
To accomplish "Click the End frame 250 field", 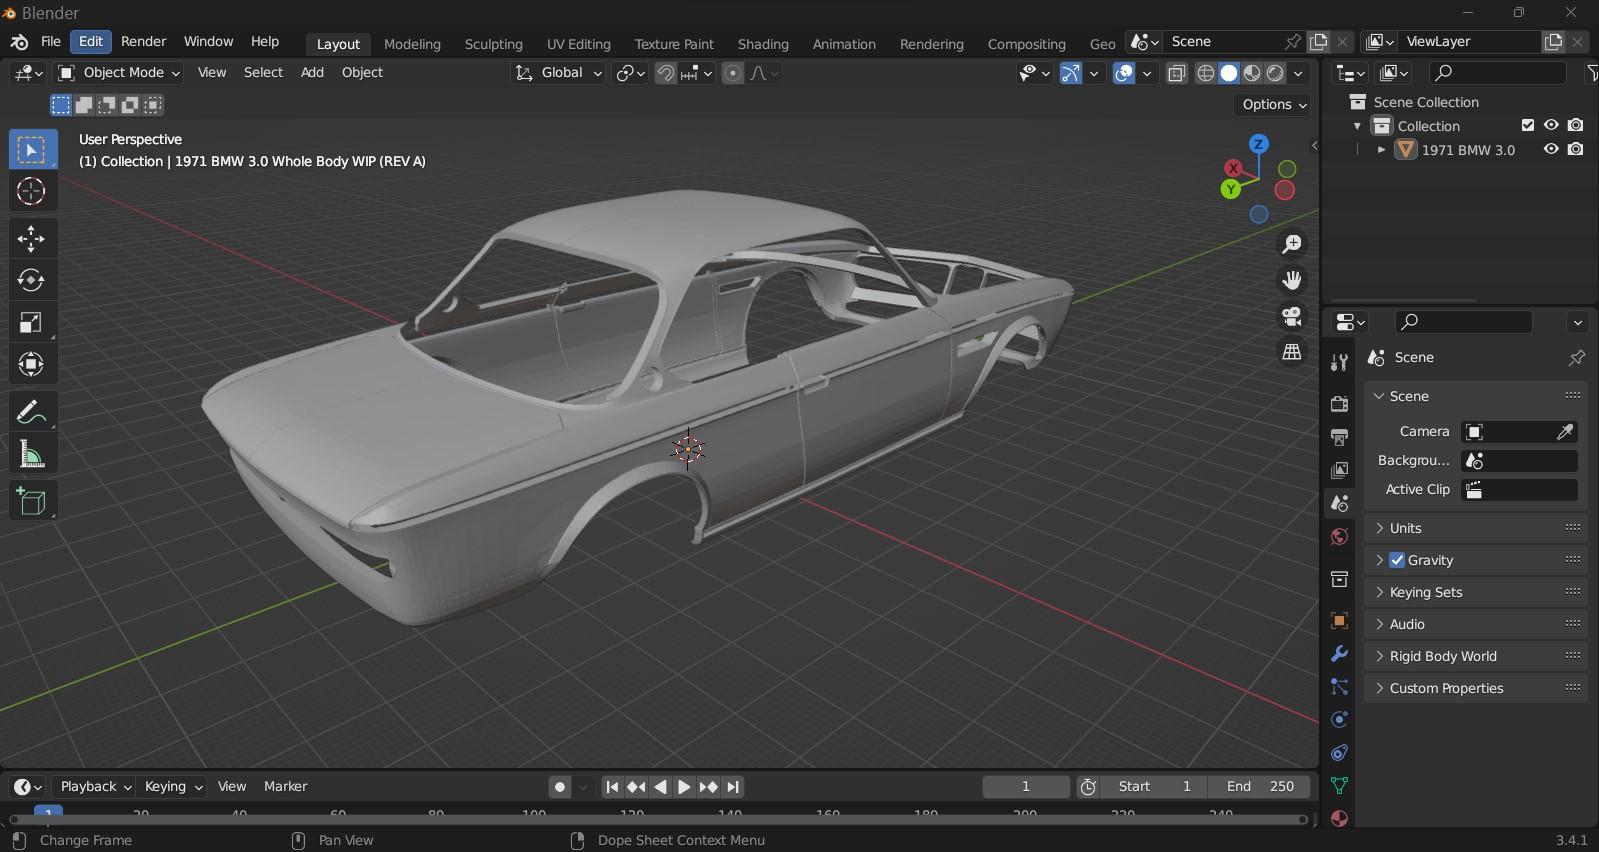I will tap(1260, 787).
